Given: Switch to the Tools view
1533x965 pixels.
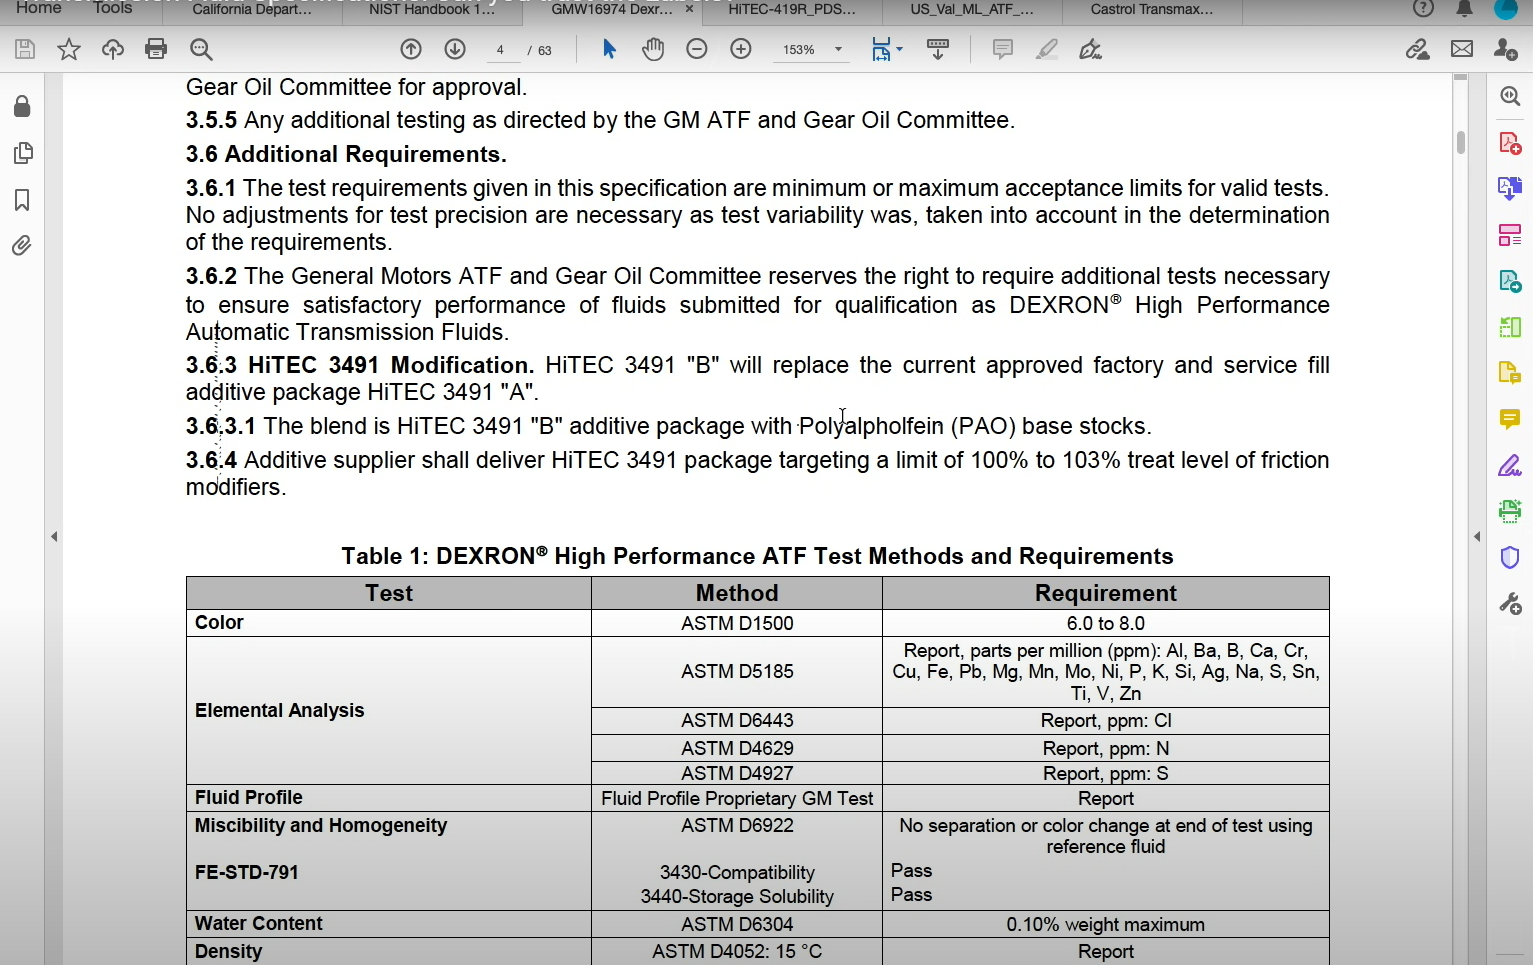Looking at the screenshot, I should [x=113, y=8].
